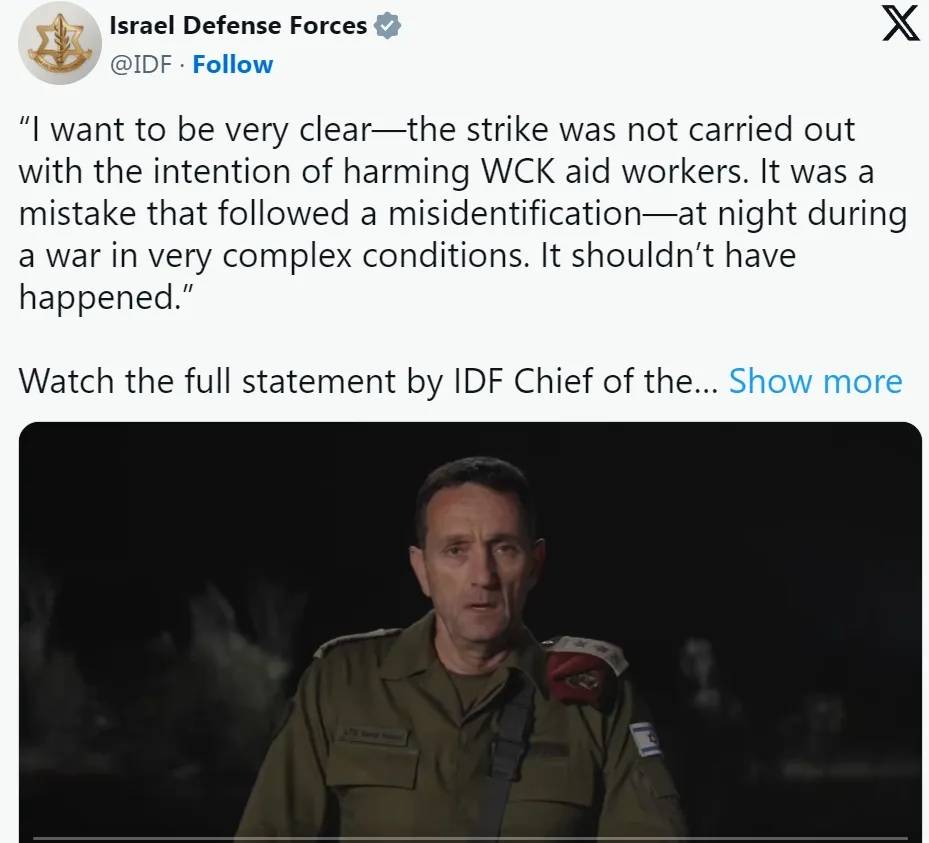Click the ellipsis before Show more

[x=705, y=381]
